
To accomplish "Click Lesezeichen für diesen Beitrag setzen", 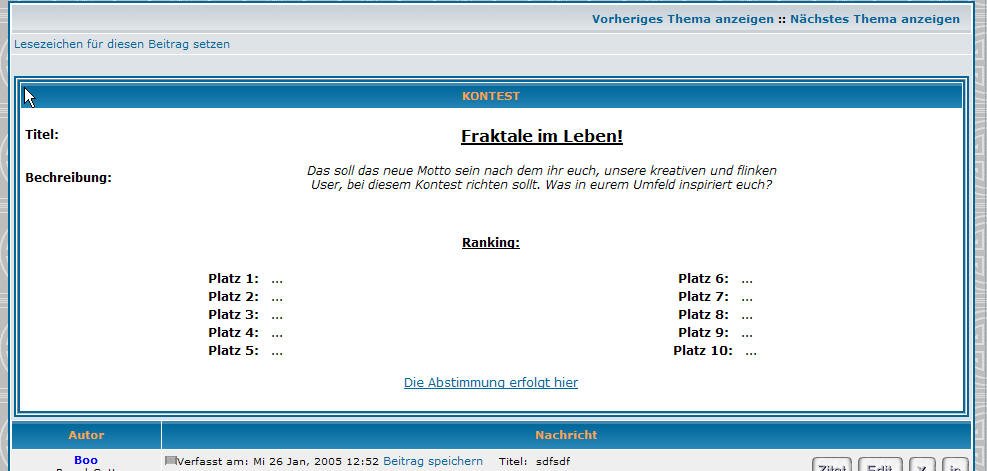I will [x=122, y=44].
